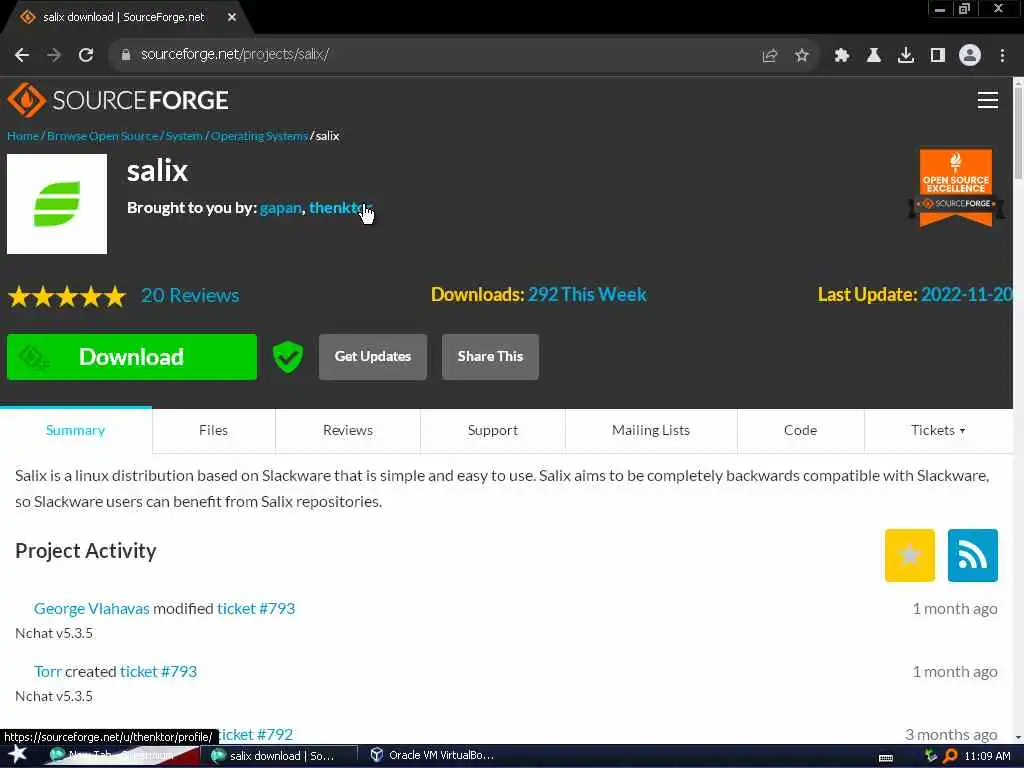Image resolution: width=1024 pixels, height=768 pixels.
Task: Click the last update date 2022-11-20
Action: (967, 295)
